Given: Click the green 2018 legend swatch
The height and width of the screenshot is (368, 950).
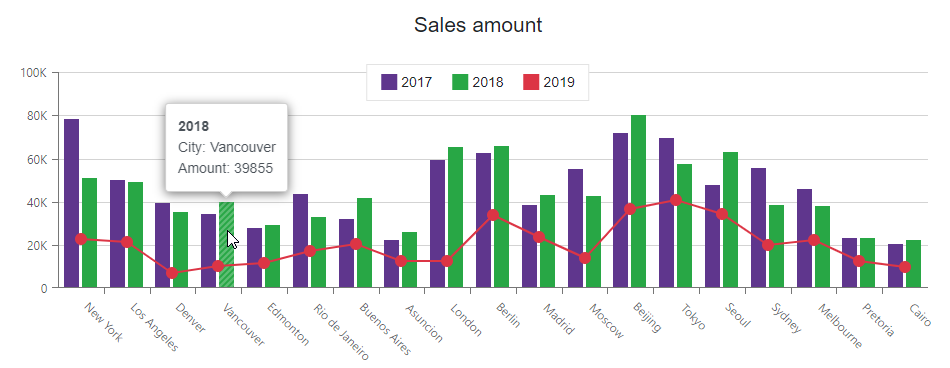Looking at the screenshot, I should [460, 82].
